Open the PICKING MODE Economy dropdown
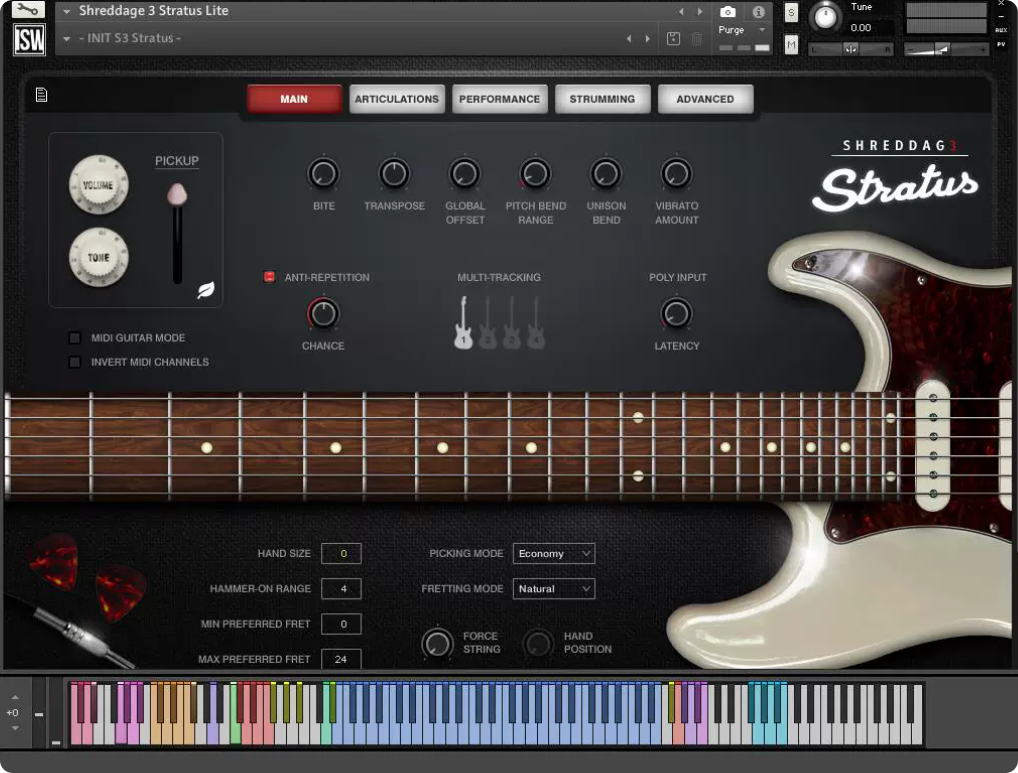This screenshot has height=773, width=1018. click(x=554, y=554)
